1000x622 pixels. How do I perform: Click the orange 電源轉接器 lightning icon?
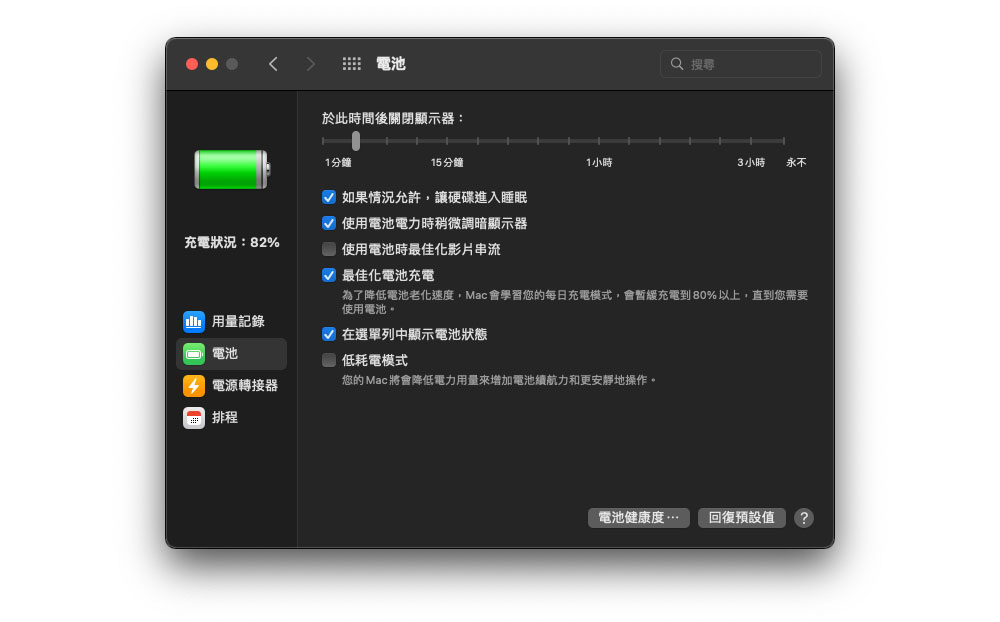point(194,385)
